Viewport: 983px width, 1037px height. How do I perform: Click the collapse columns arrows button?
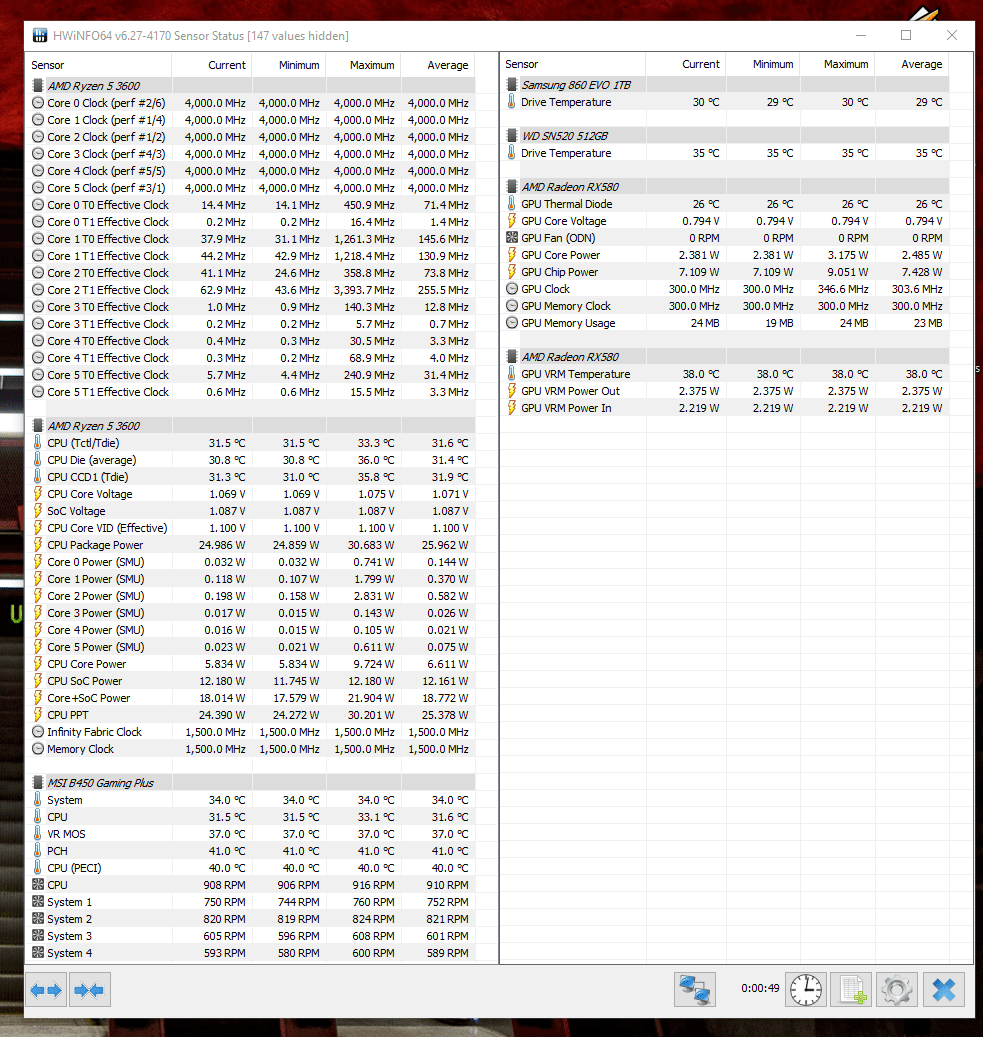(89, 989)
